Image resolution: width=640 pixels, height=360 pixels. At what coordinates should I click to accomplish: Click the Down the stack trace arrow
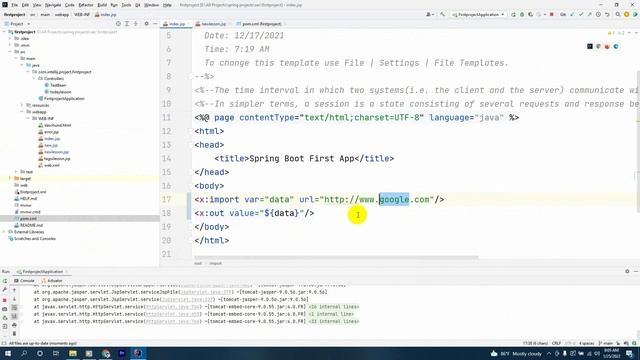point(14,299)
